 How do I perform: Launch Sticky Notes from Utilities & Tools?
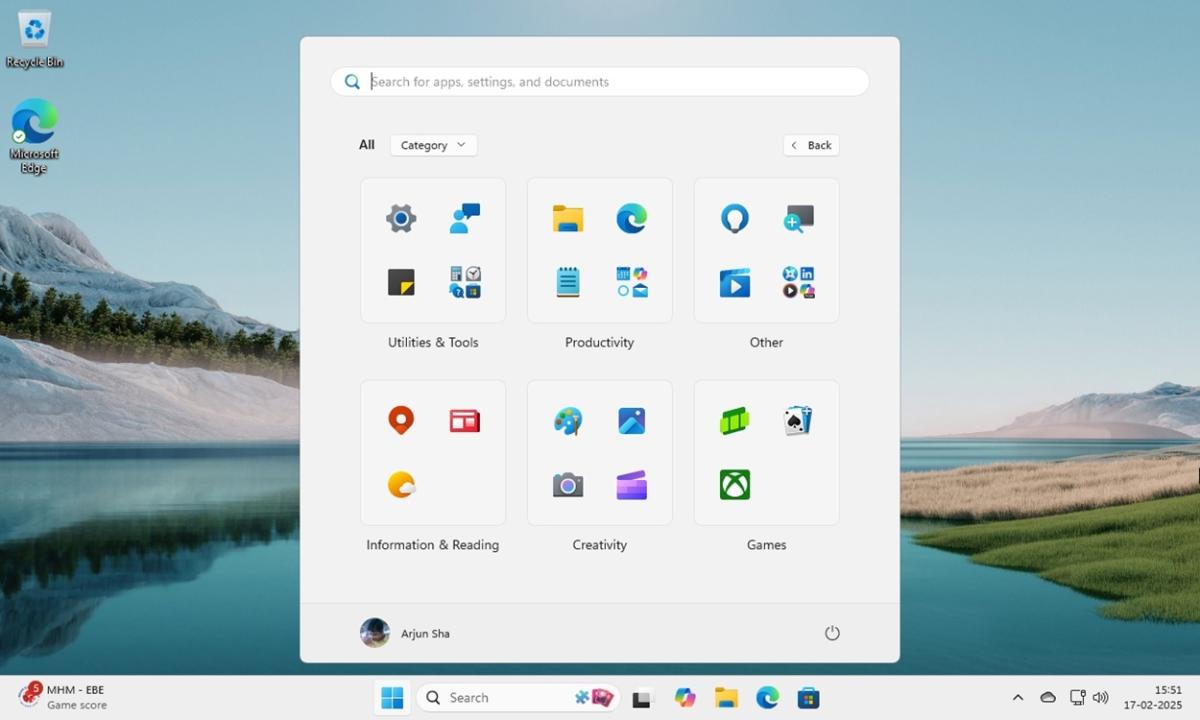[x=400, y=282]
